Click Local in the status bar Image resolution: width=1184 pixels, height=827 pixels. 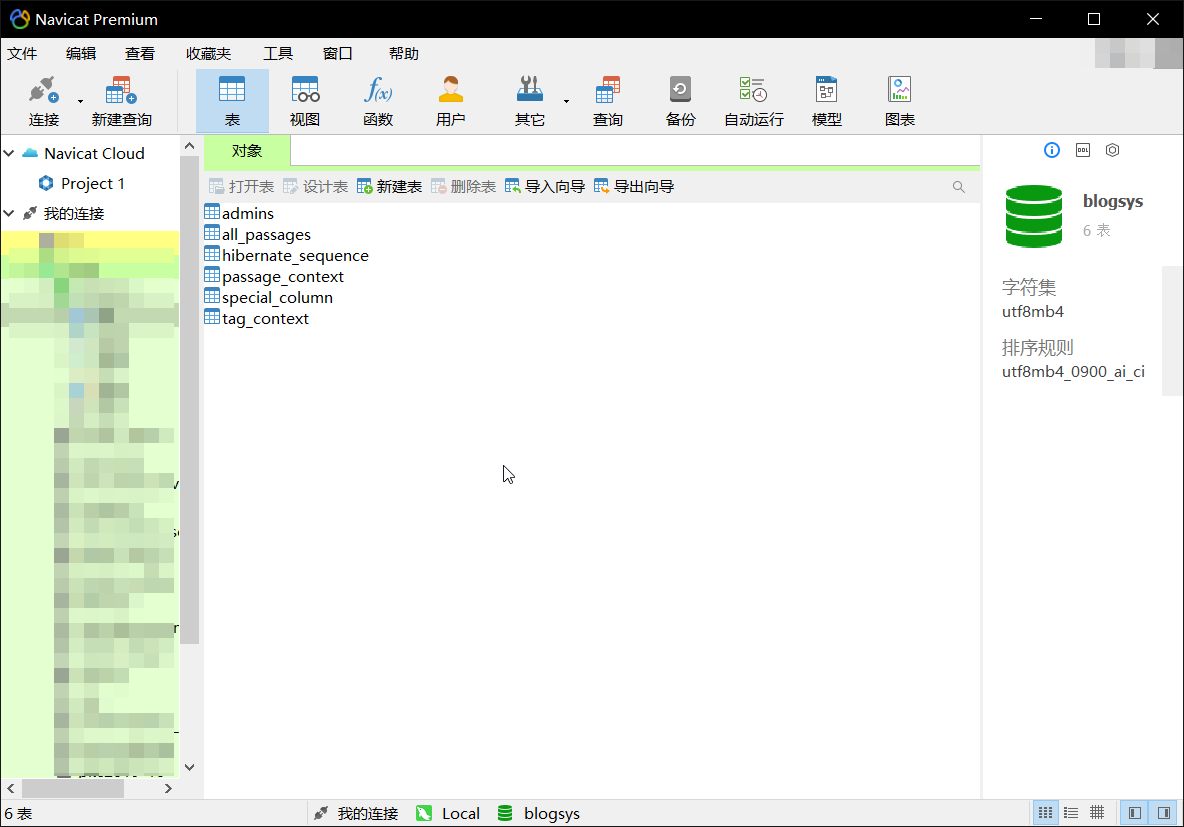449,813
